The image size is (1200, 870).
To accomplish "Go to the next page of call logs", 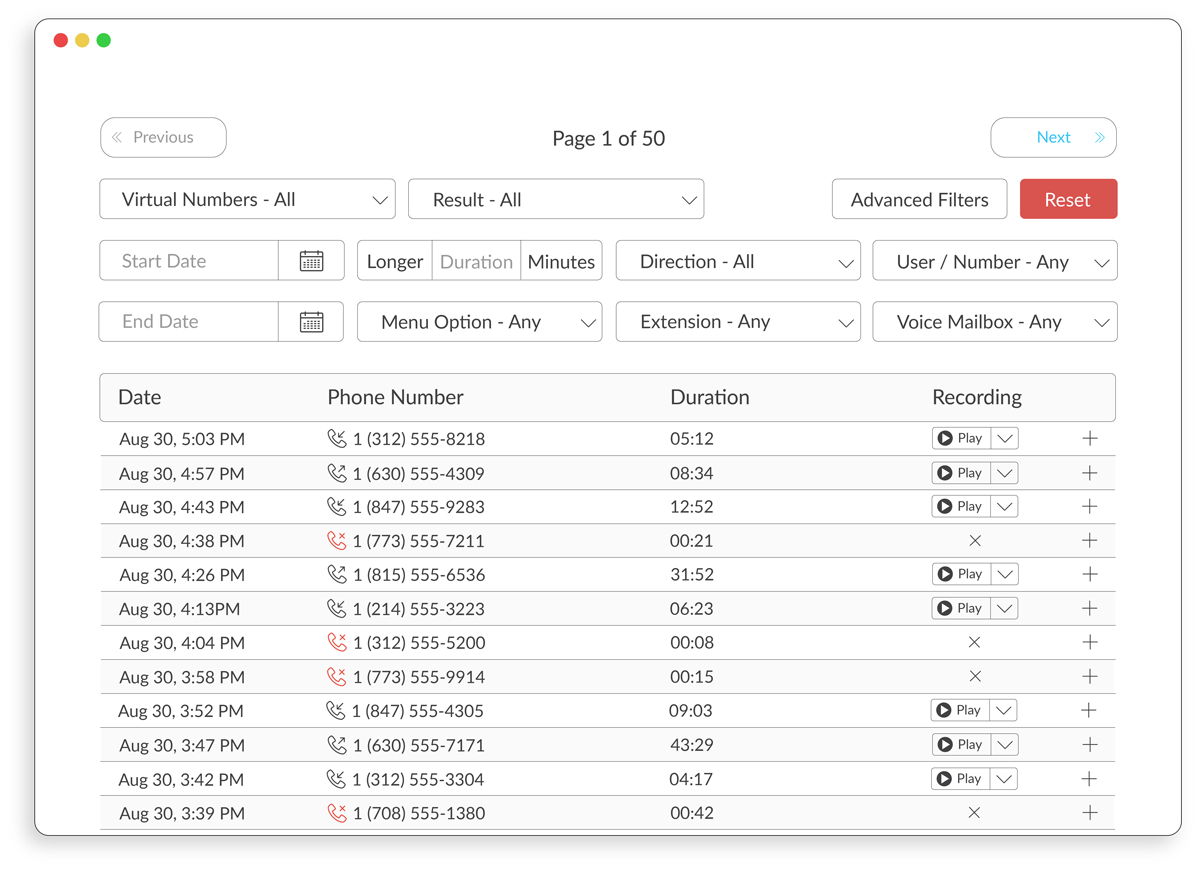I will pyautogui.click(x=1053, y=137).
